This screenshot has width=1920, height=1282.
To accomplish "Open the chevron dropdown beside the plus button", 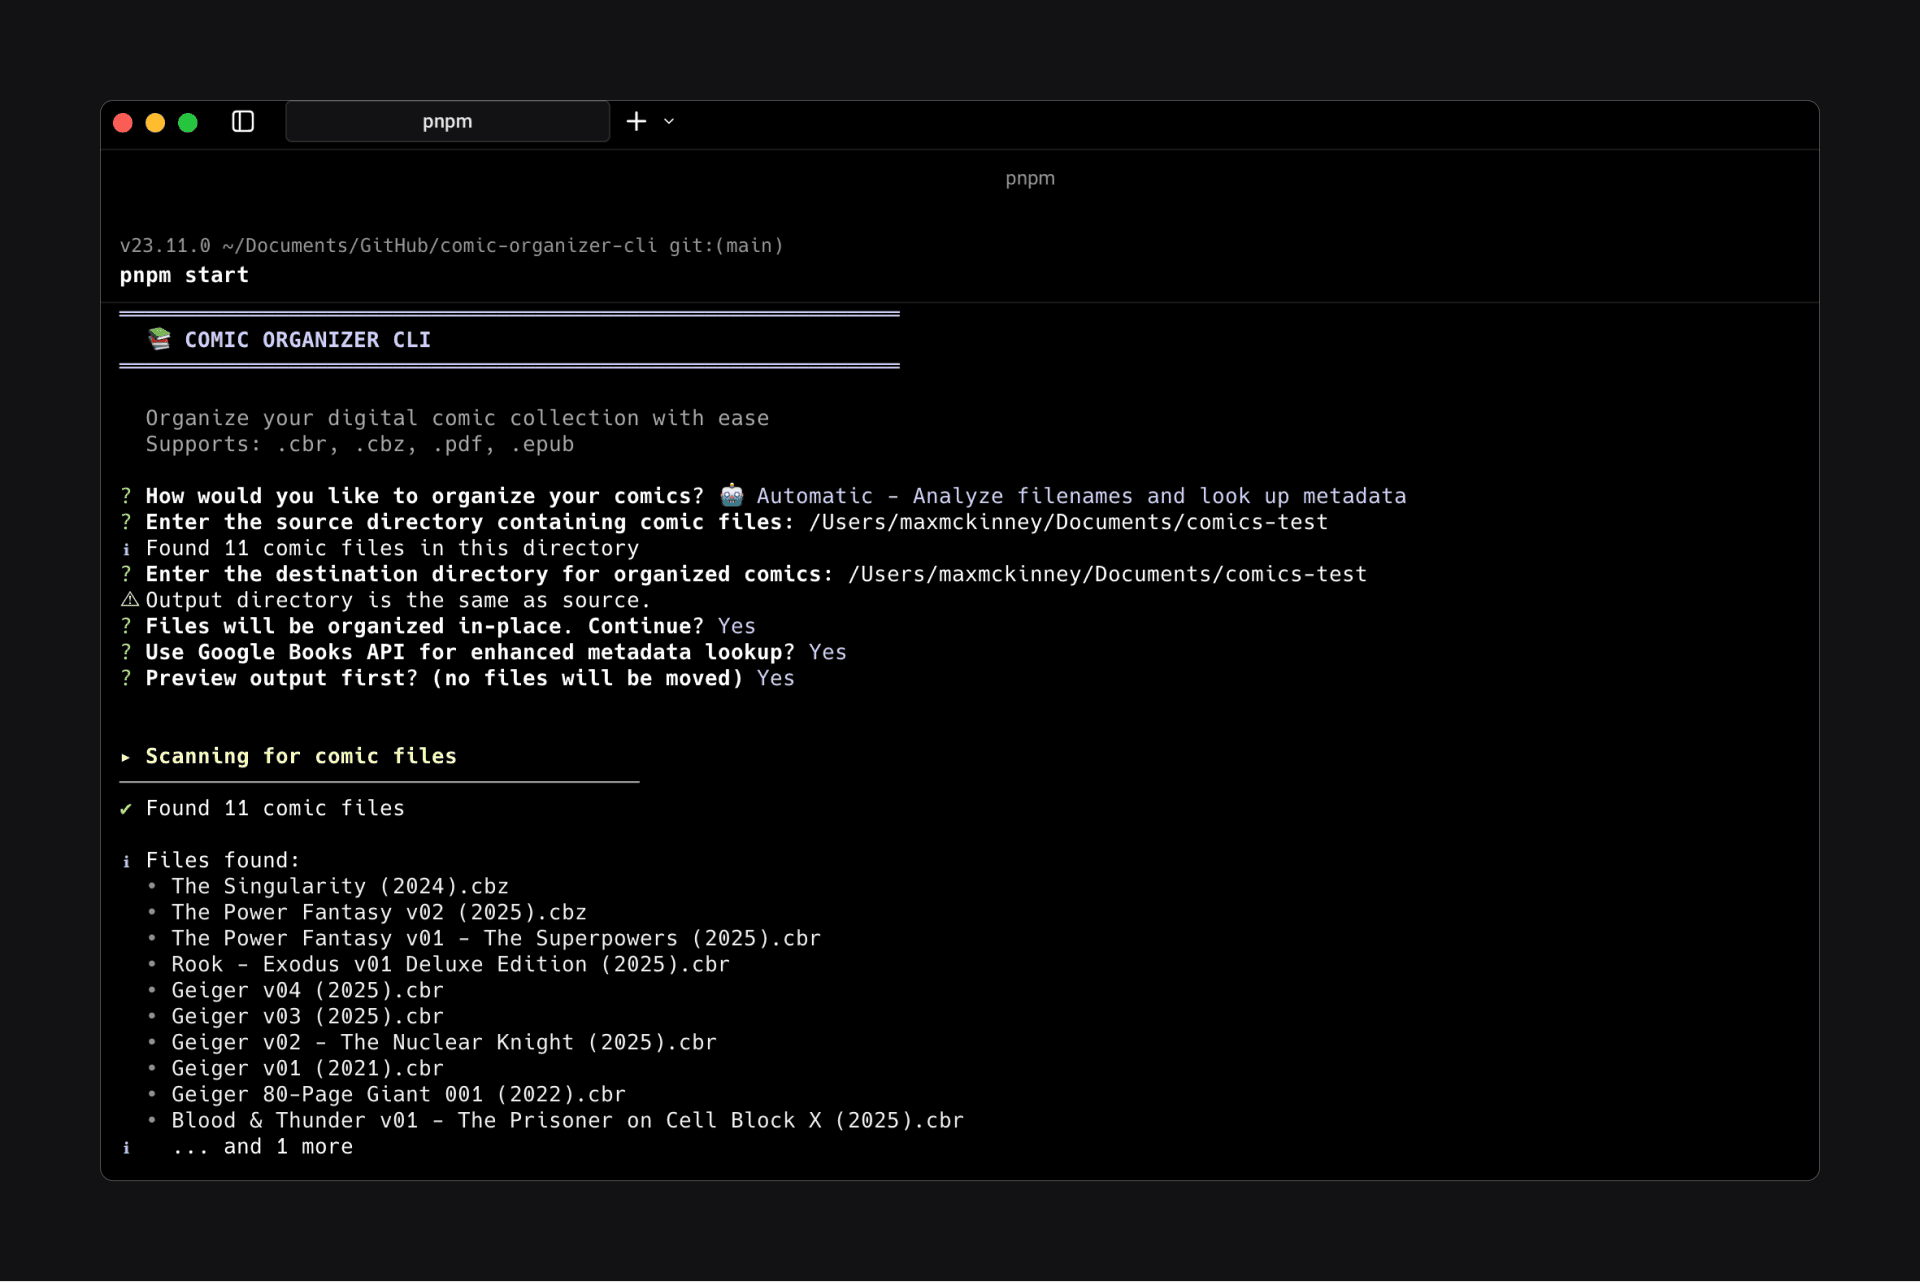I will click(668, 121).
